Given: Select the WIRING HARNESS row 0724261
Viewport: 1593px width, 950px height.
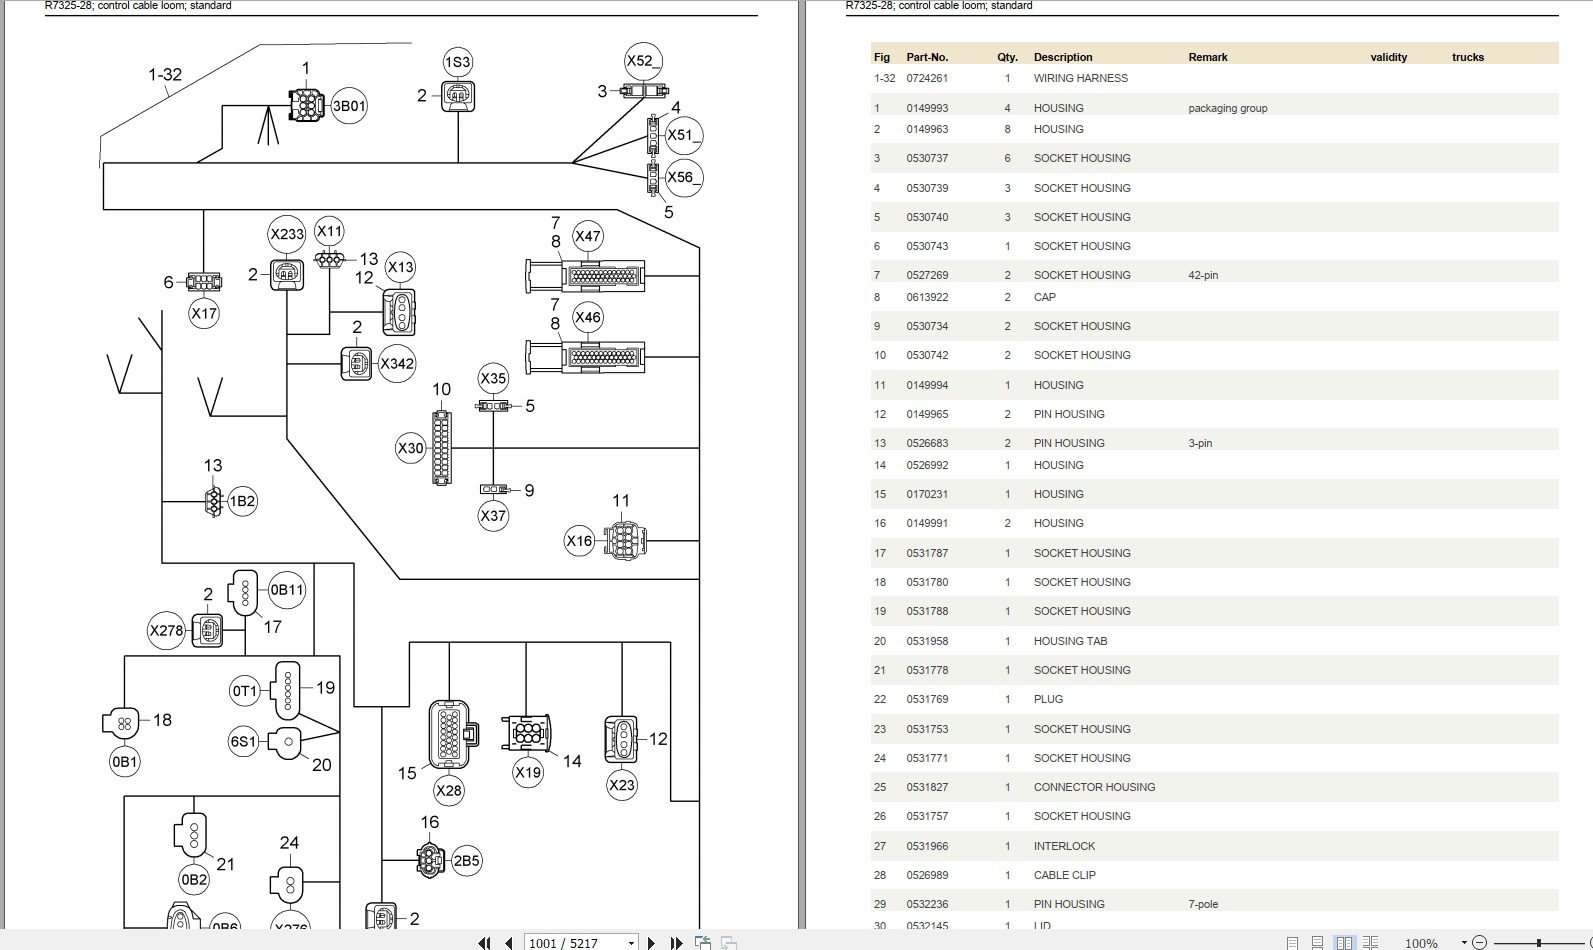Looking at the screenshot, I should (x=1214, y=78).
